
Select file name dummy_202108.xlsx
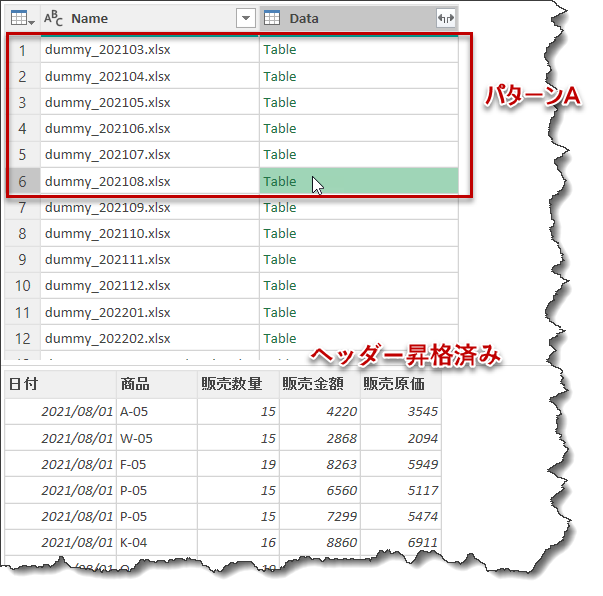point(107,181)
